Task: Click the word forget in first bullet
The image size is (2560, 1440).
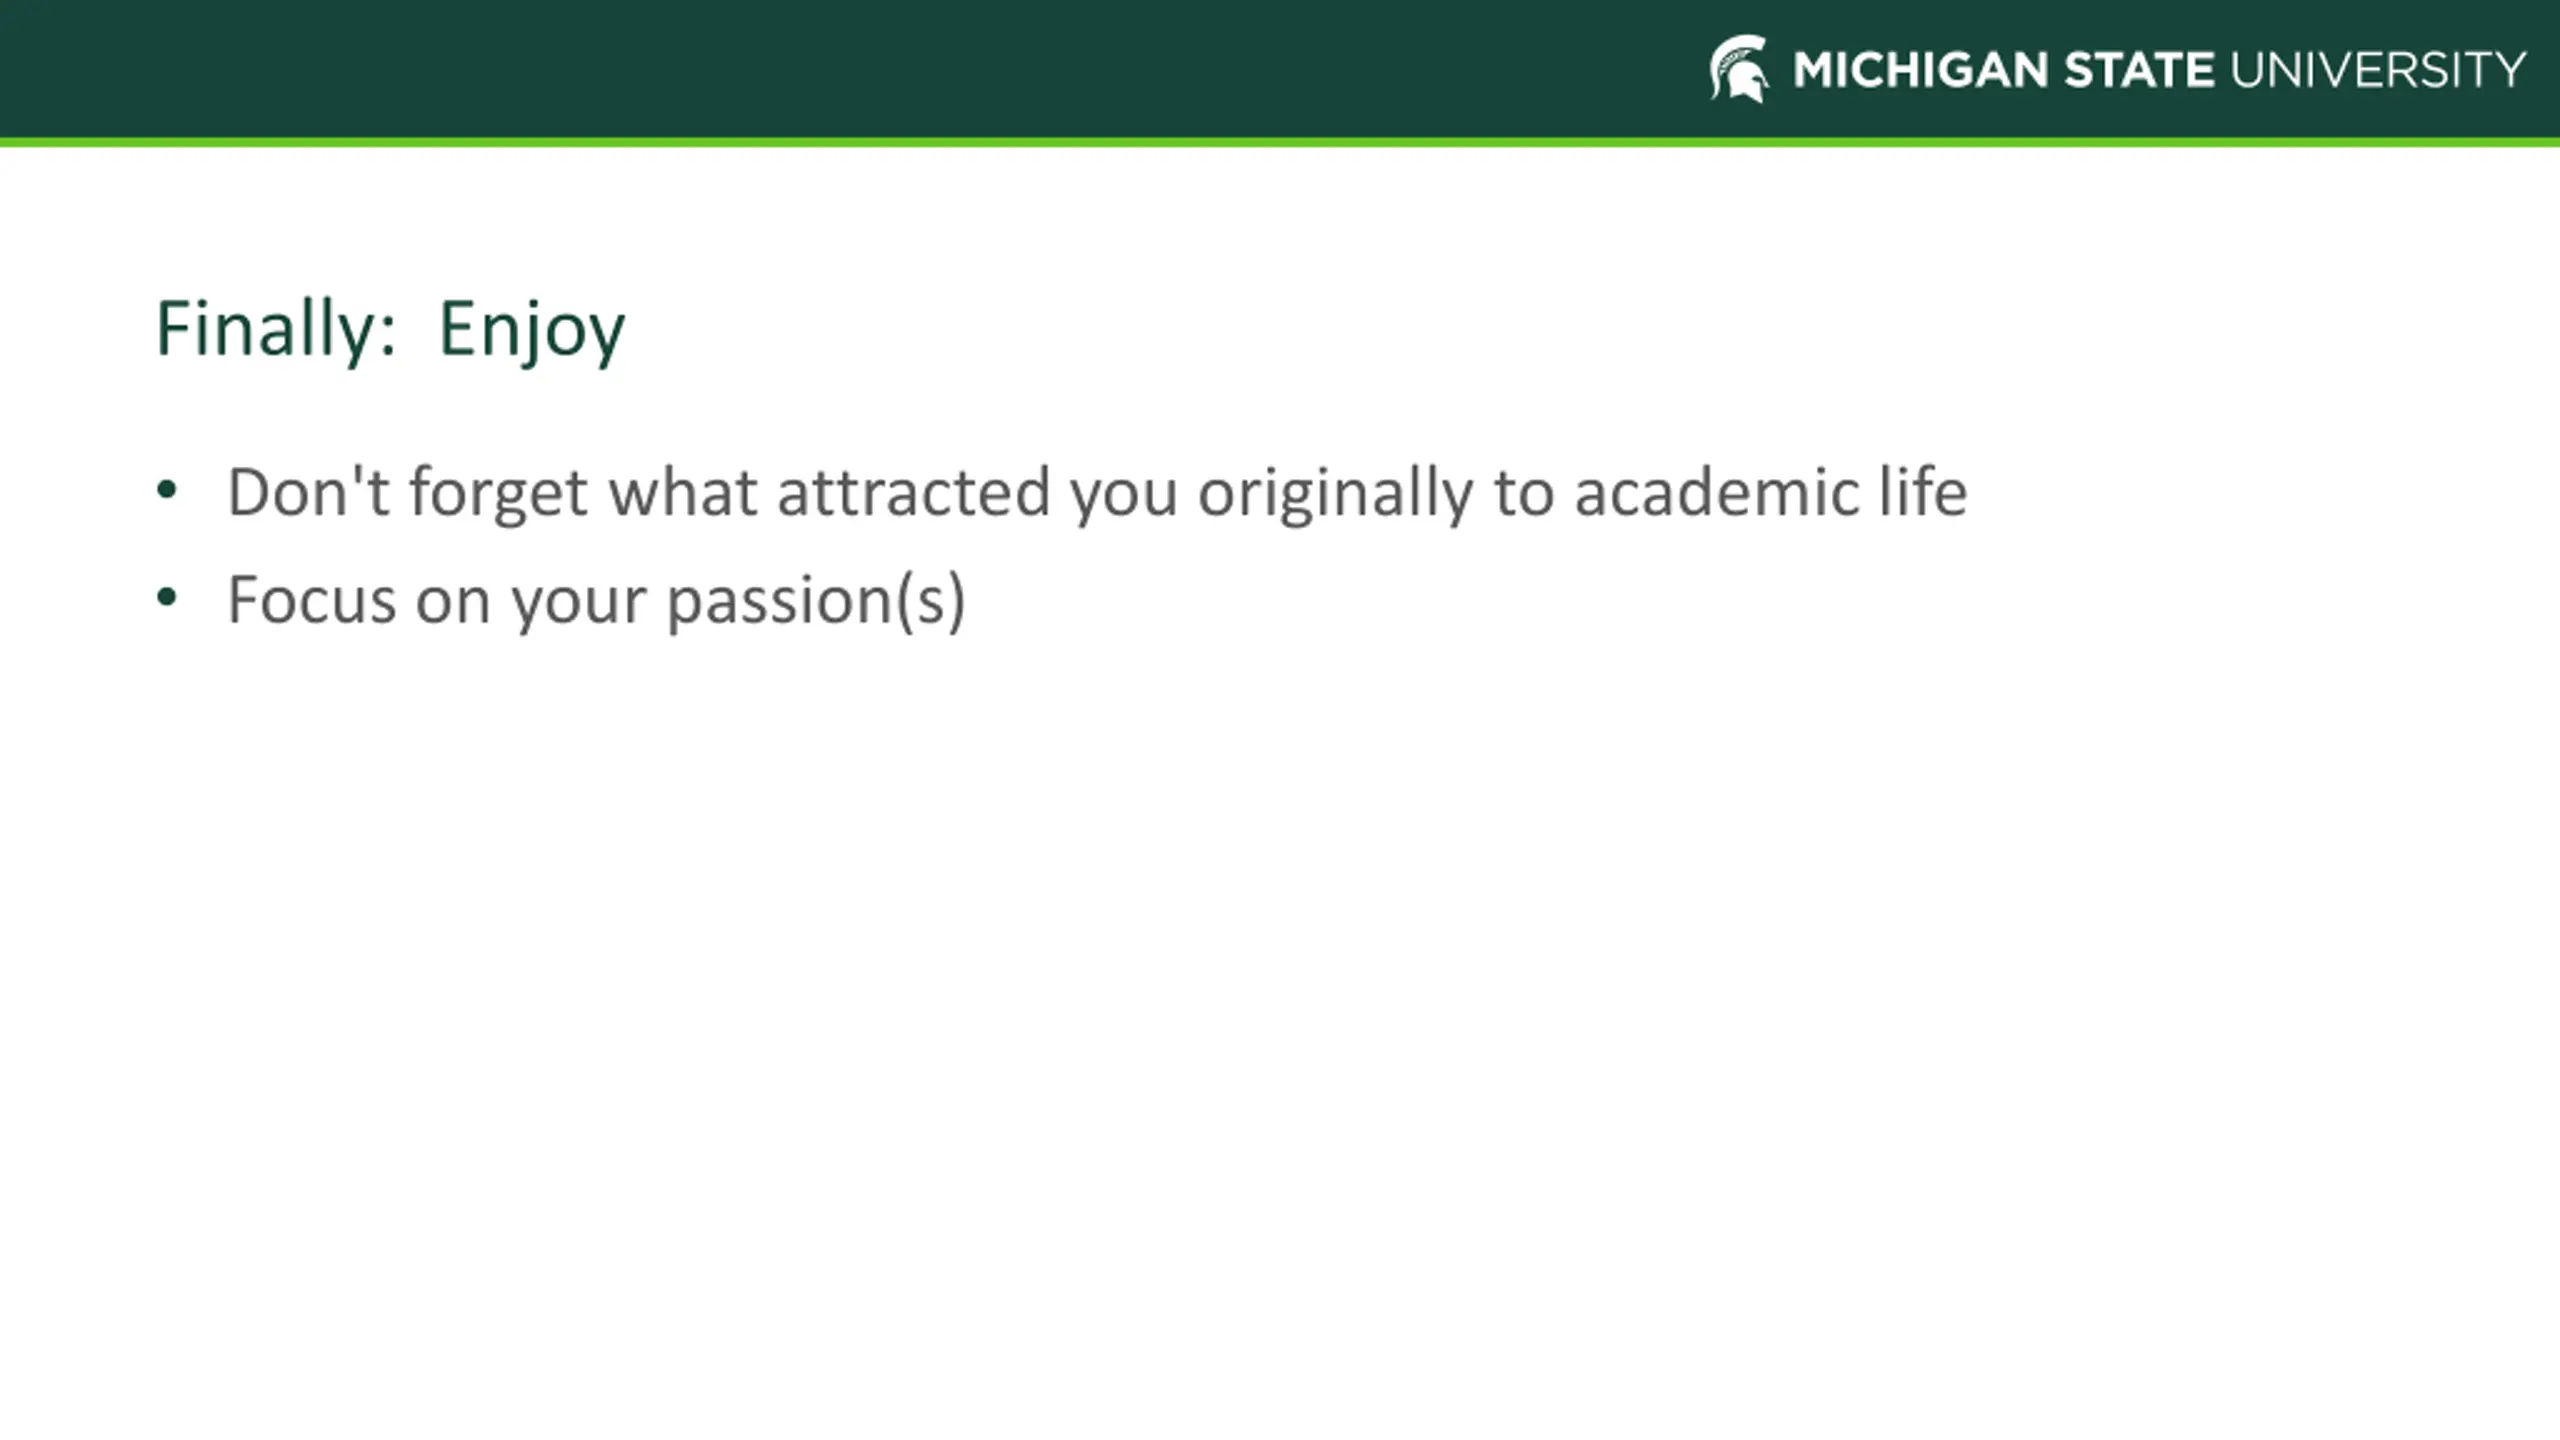Action: (498, 494)
